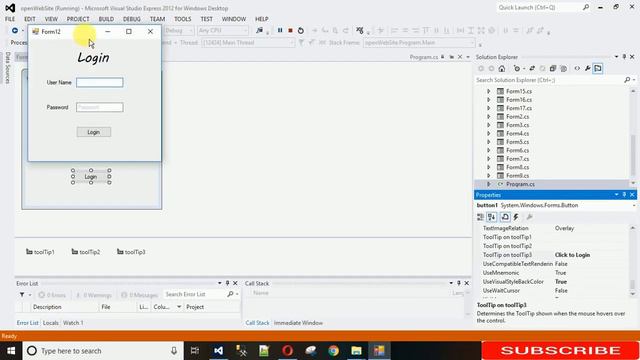Stop debugging with the red square icon
Viewport: 640px width, 360px height.
(x=290, y=30)
